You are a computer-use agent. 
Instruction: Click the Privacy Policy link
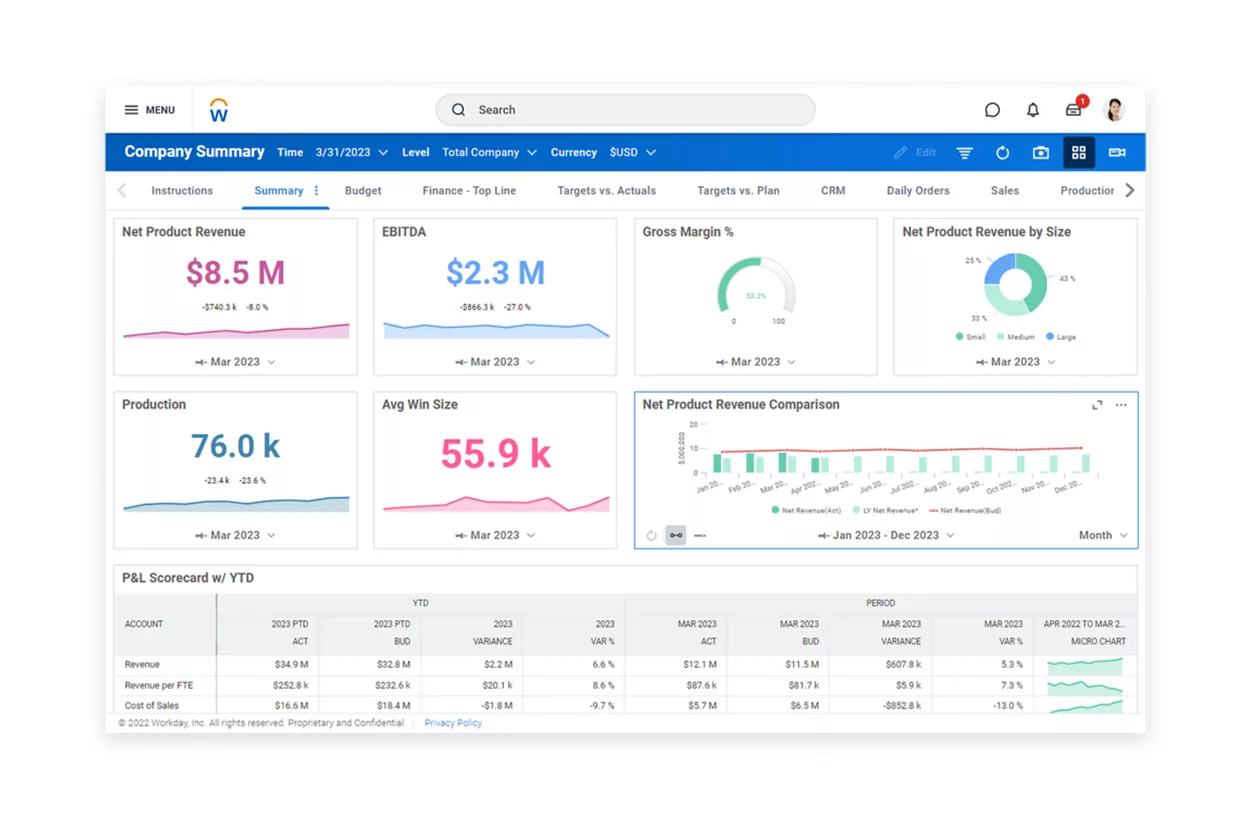pyautogui.click(x=452, y=723)
